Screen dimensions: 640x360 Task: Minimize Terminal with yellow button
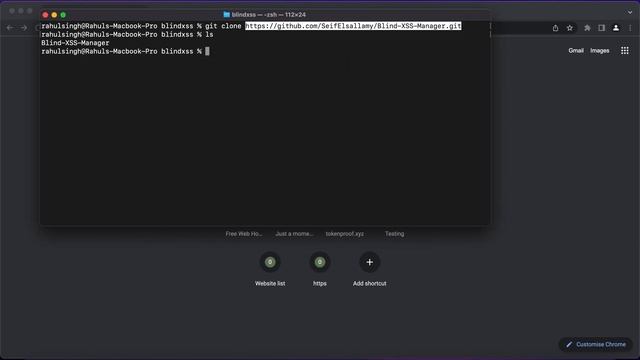[x=54, y=15]
